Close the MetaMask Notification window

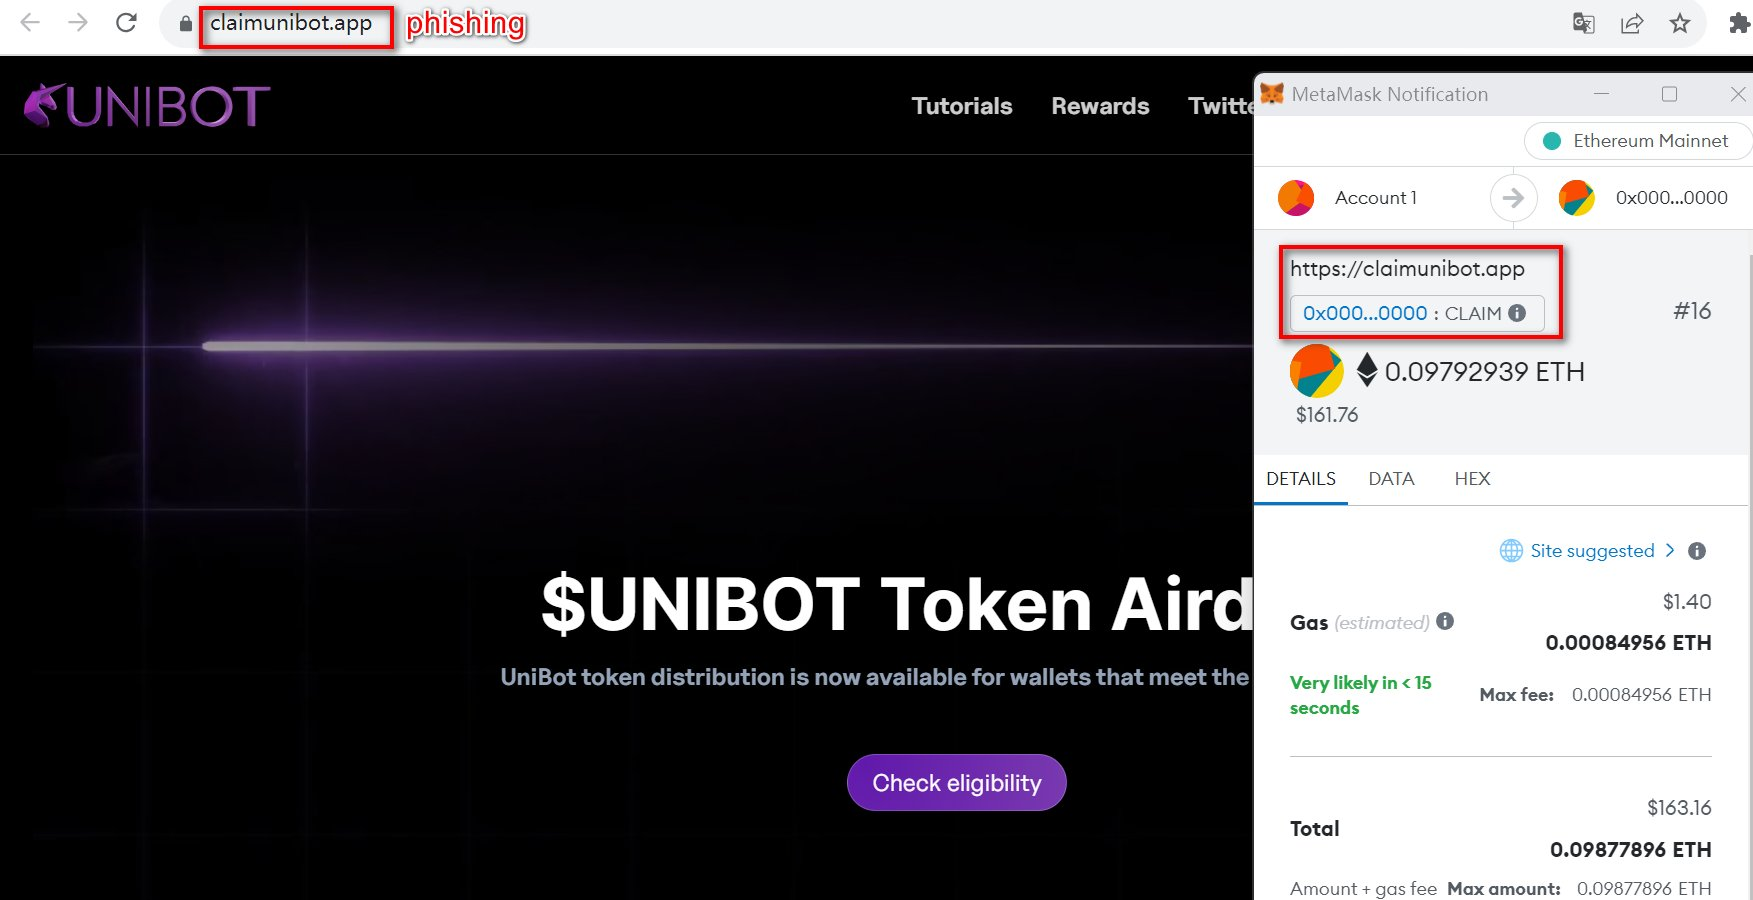click(x=1738, y=94)
